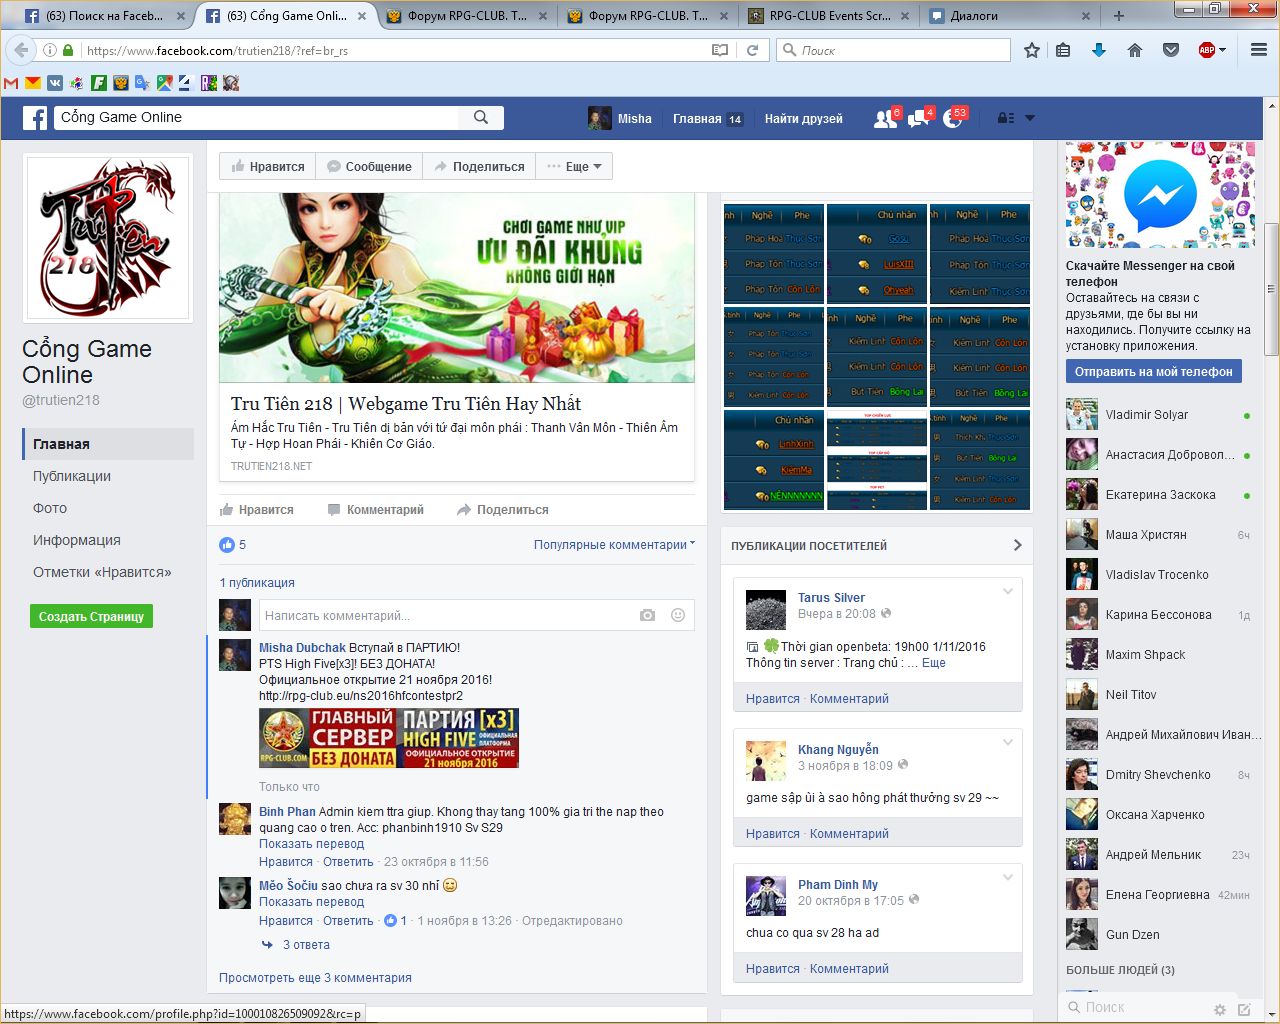Open the notifications globe icon
The height and width of the screenshot is (1024, 1280).
point(952,119)
